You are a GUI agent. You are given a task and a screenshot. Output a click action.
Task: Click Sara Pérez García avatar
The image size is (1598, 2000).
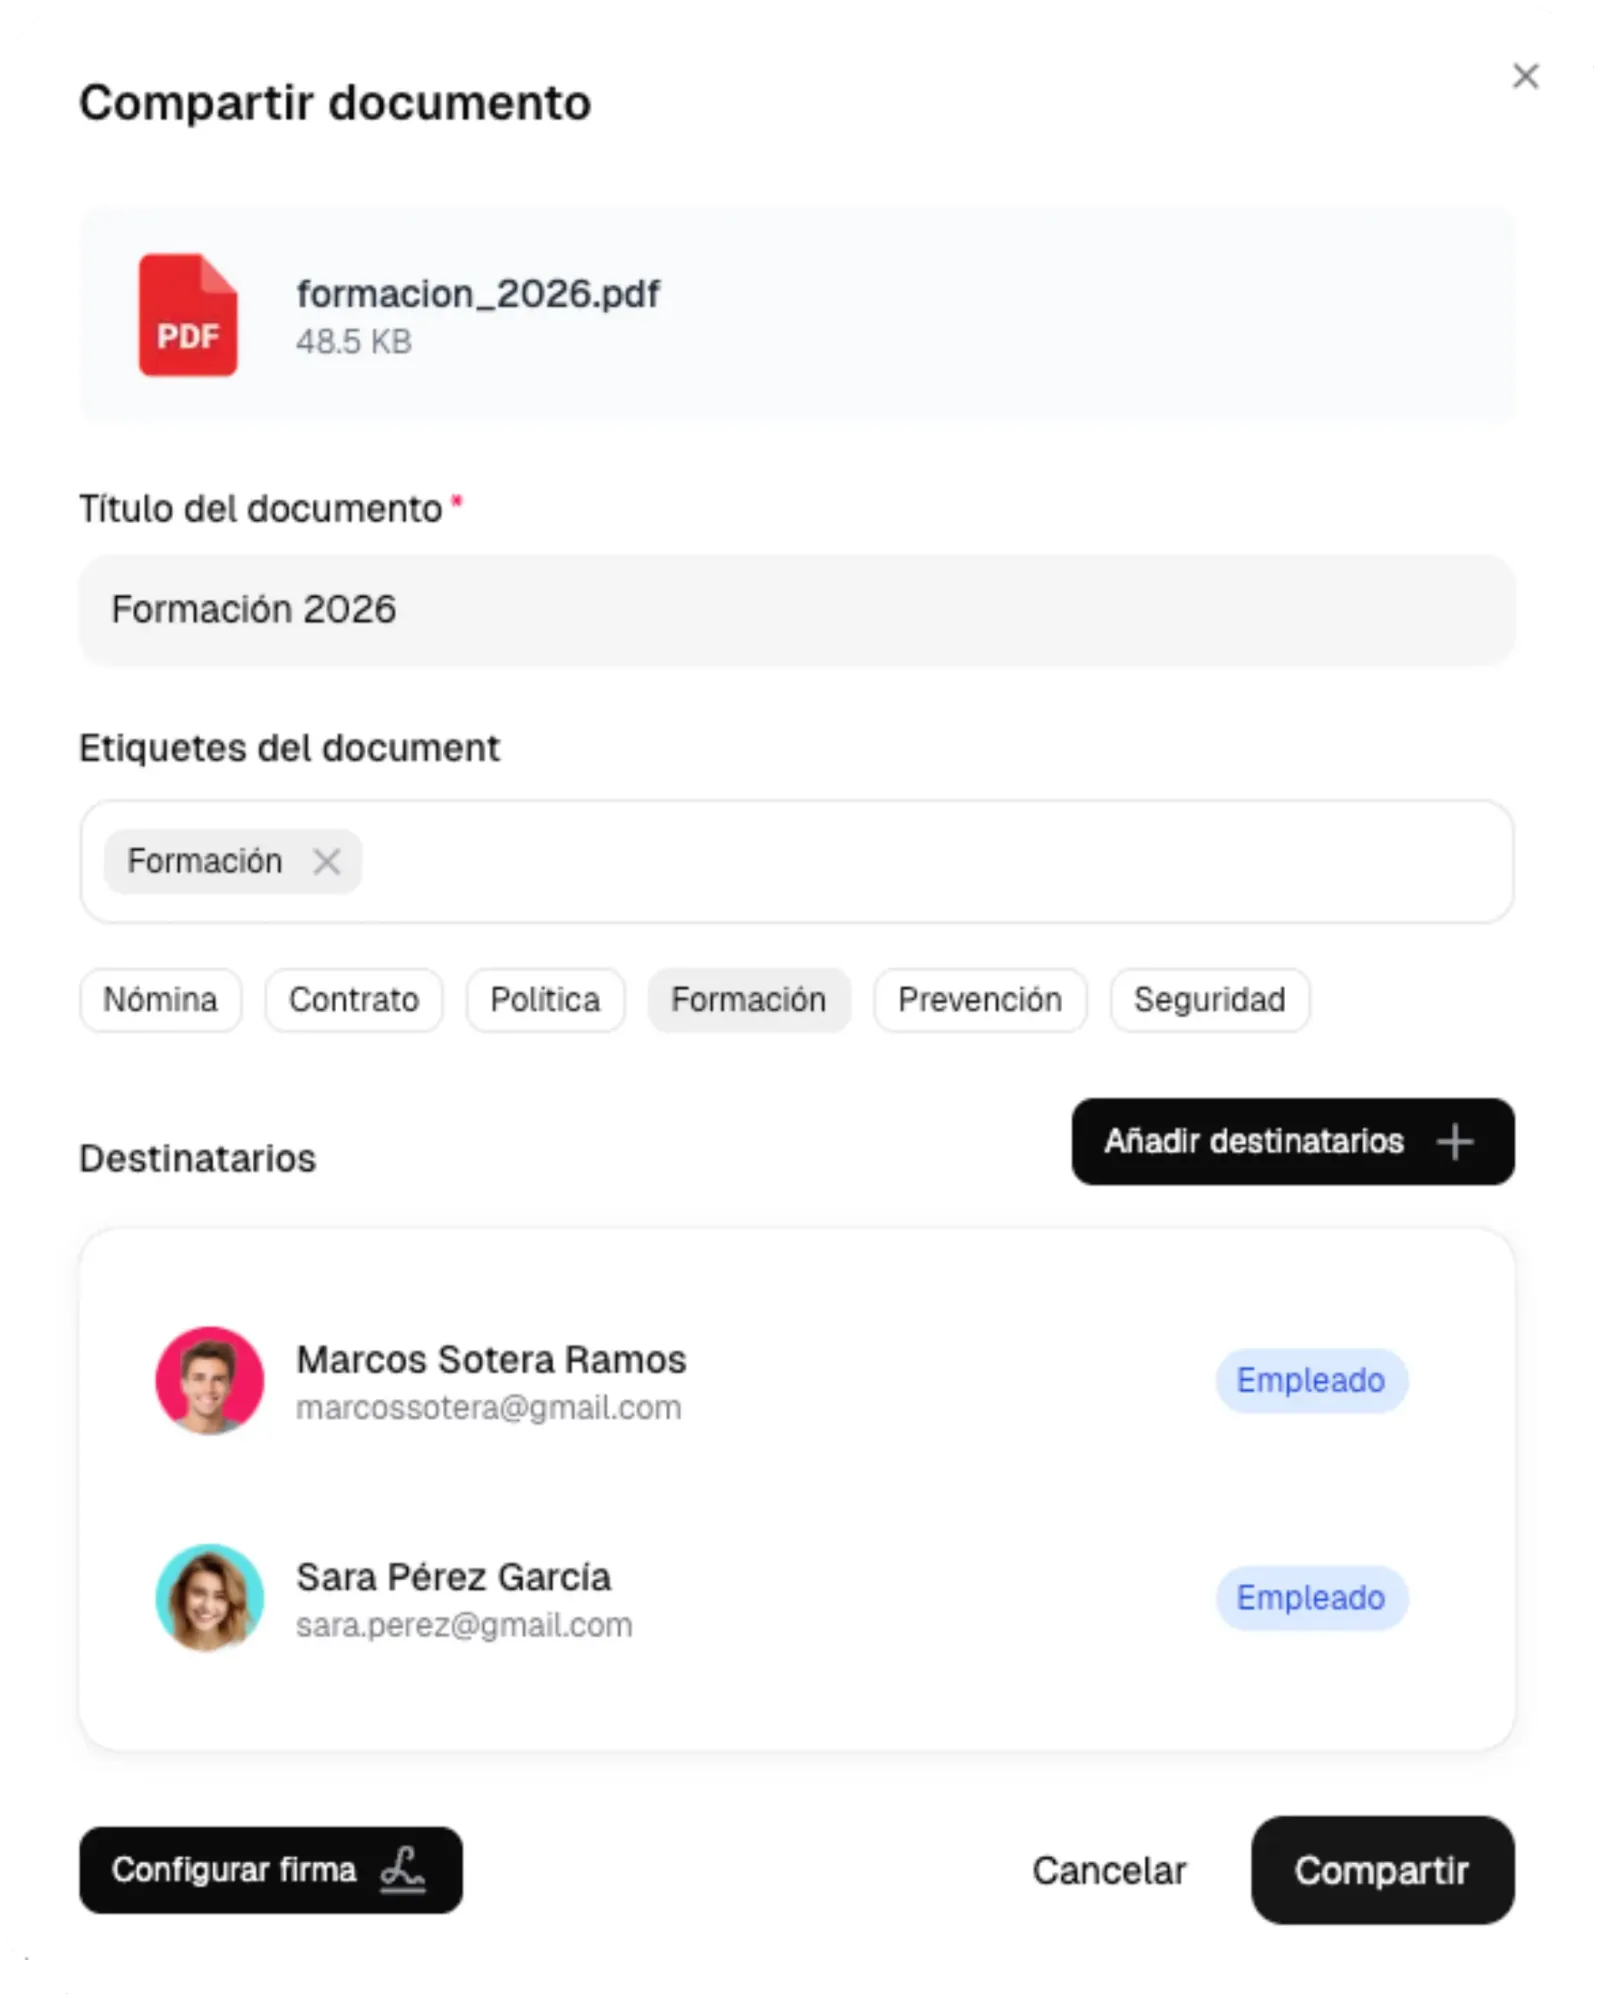click(209, 1597)
